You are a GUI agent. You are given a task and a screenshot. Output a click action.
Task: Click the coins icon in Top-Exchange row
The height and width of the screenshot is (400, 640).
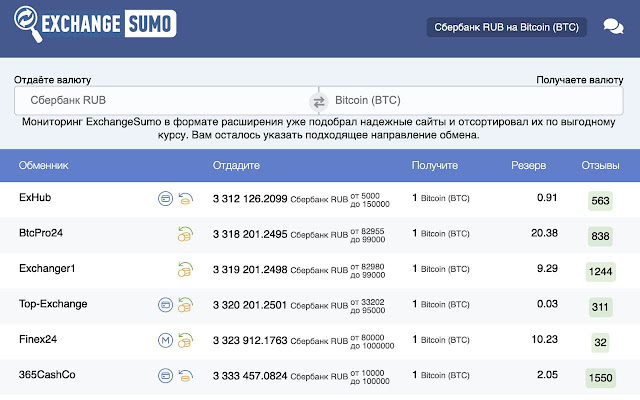(185, 305)
